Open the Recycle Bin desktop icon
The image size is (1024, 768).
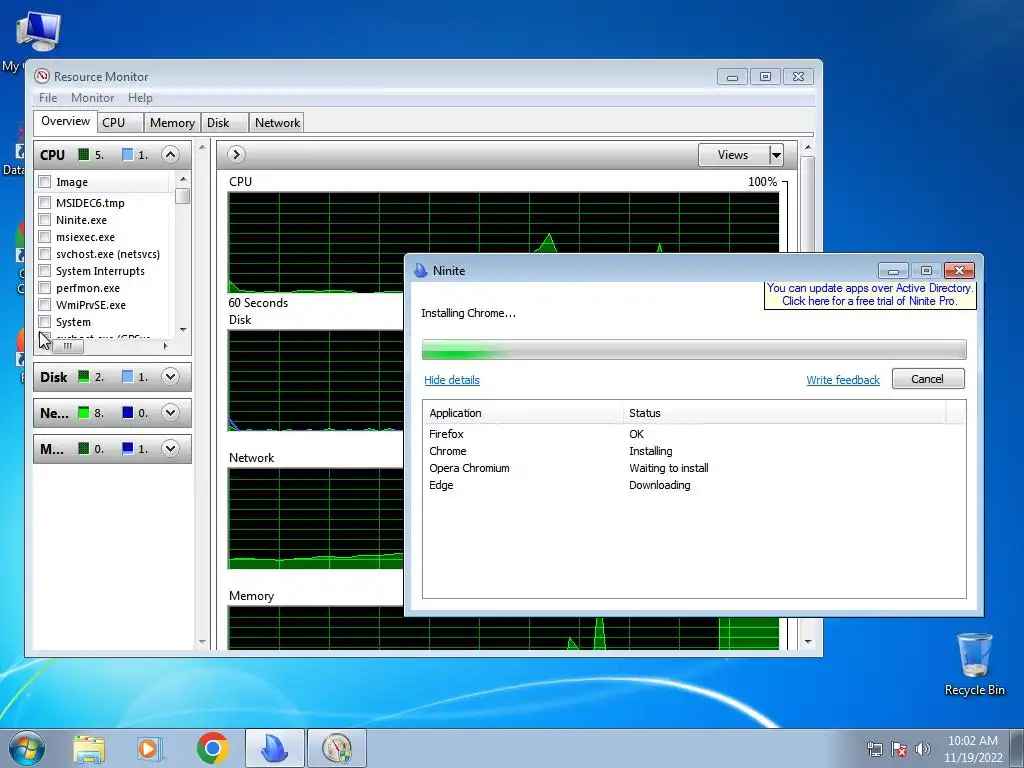click(x=974, y=664)
